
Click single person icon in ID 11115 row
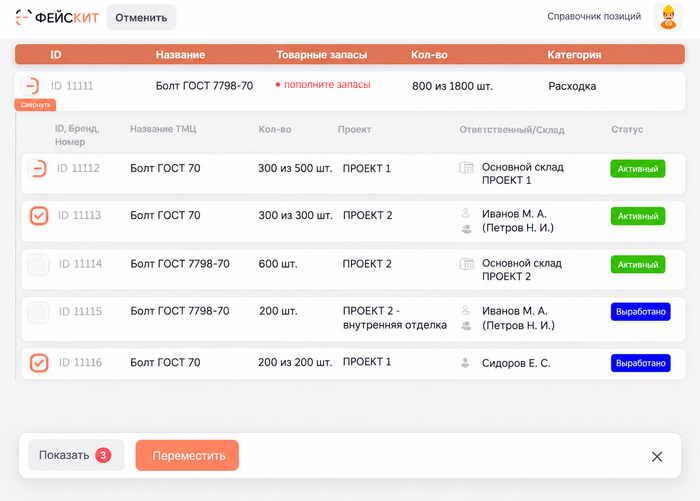click(x=466, y=310)
